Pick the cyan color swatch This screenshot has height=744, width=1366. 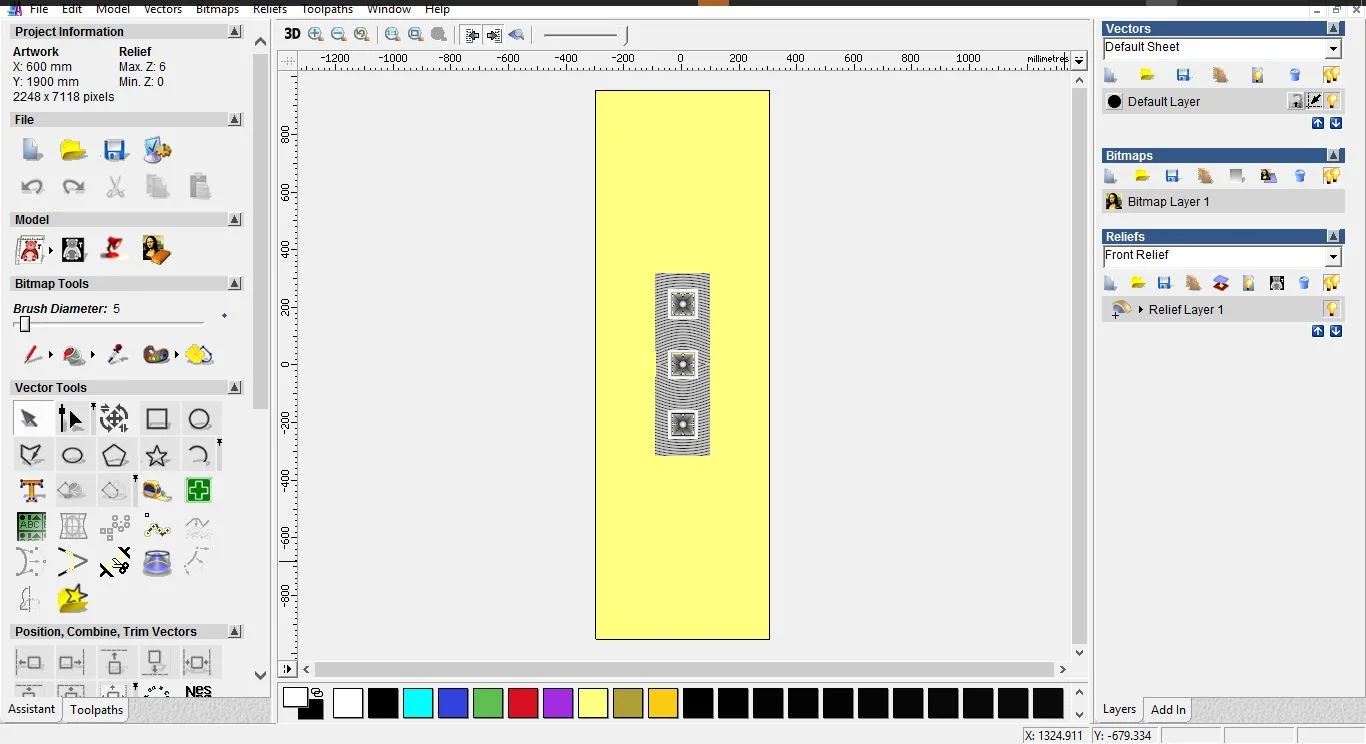(418, 703)
